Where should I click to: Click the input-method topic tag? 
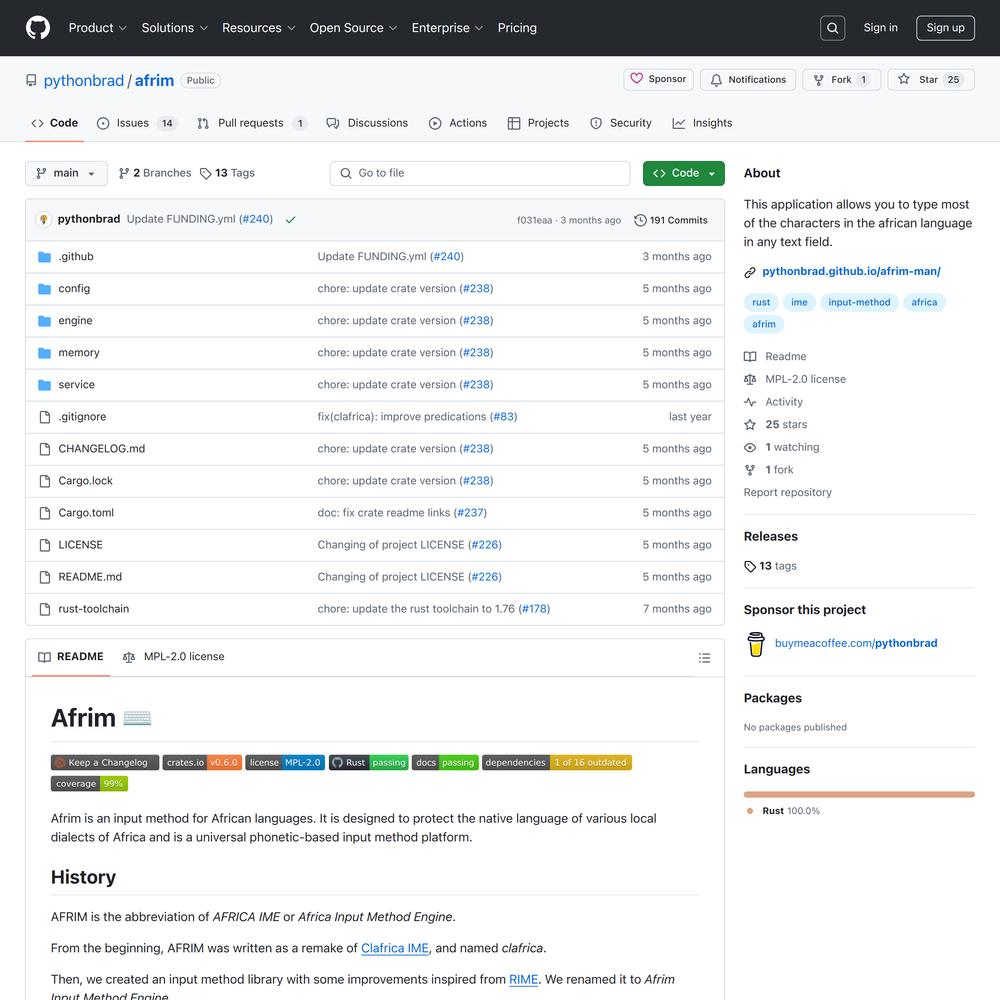pos(859,302)
